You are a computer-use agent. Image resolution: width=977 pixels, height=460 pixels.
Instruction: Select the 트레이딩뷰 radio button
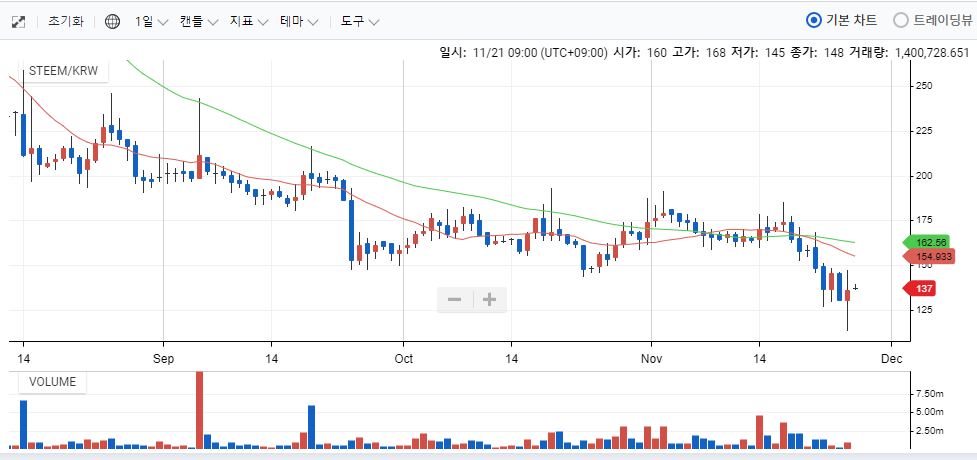901,21
